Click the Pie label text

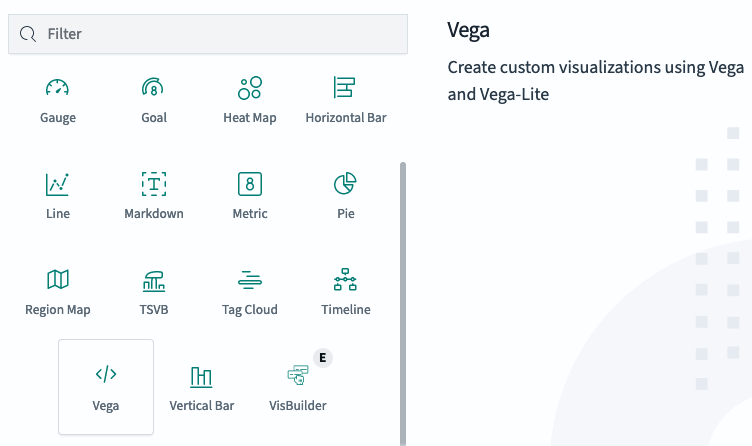(346, 214)
